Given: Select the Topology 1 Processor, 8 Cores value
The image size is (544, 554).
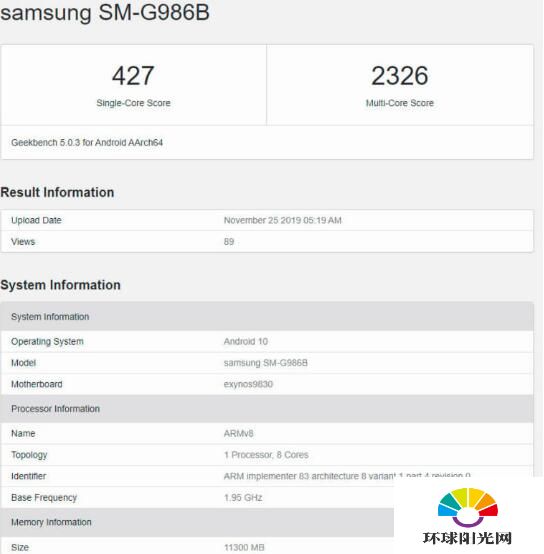Looking at the screenshot, I should pos(266,455).
